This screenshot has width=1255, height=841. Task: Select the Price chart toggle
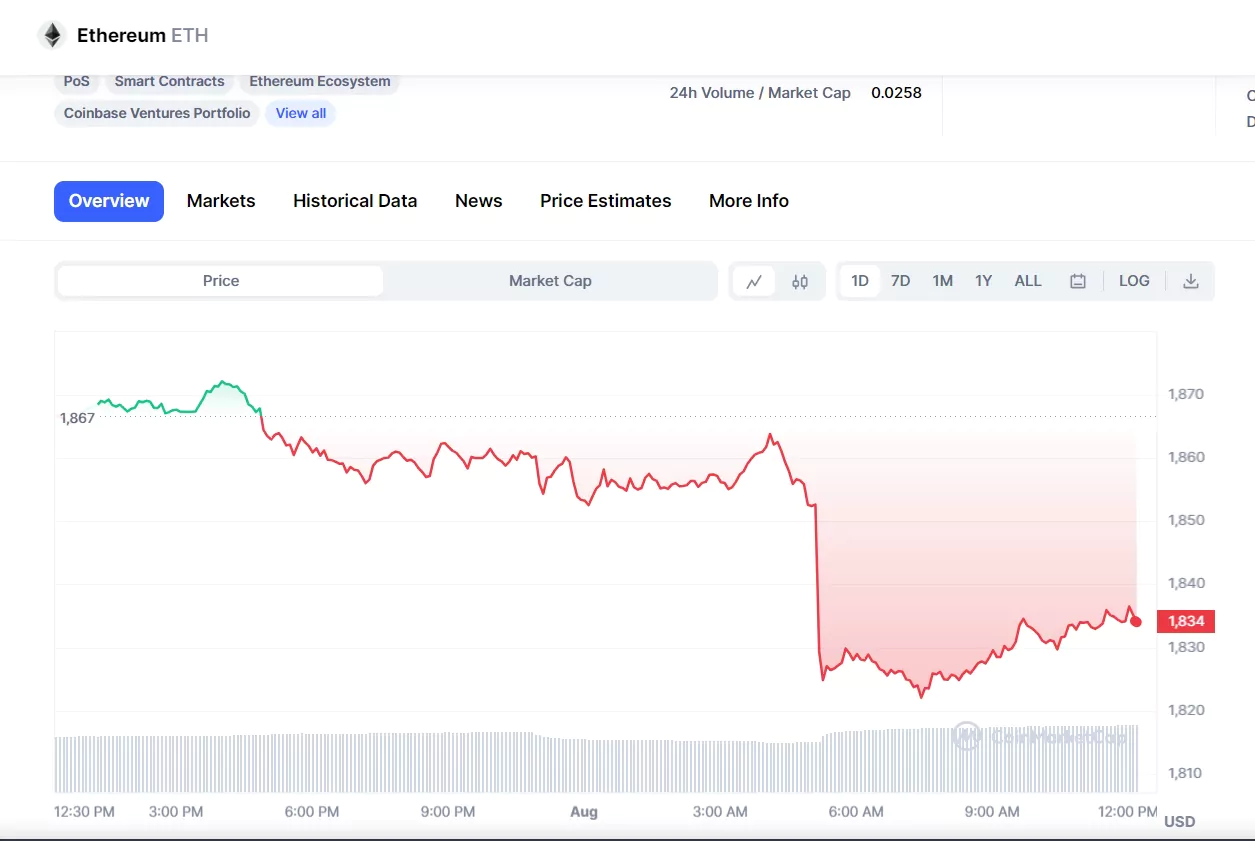(221, 281)
